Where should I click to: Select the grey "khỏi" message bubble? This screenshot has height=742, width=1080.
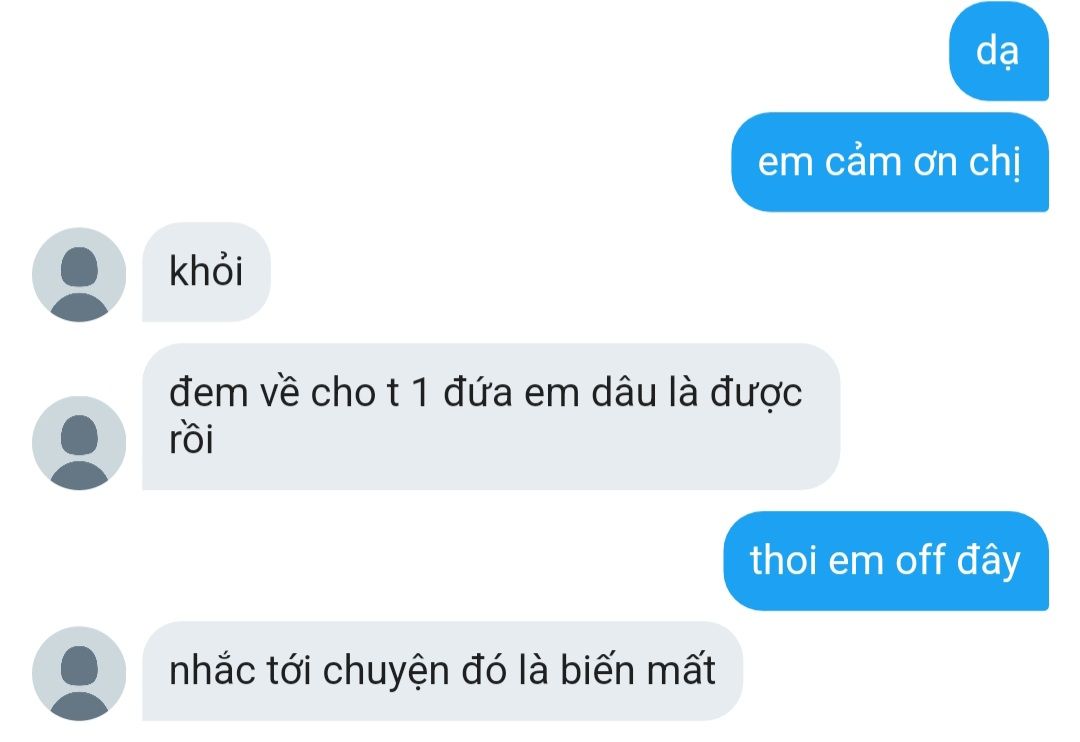(206, 271)
